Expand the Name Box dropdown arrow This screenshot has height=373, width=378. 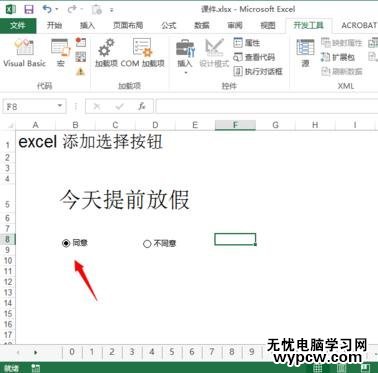60,106
